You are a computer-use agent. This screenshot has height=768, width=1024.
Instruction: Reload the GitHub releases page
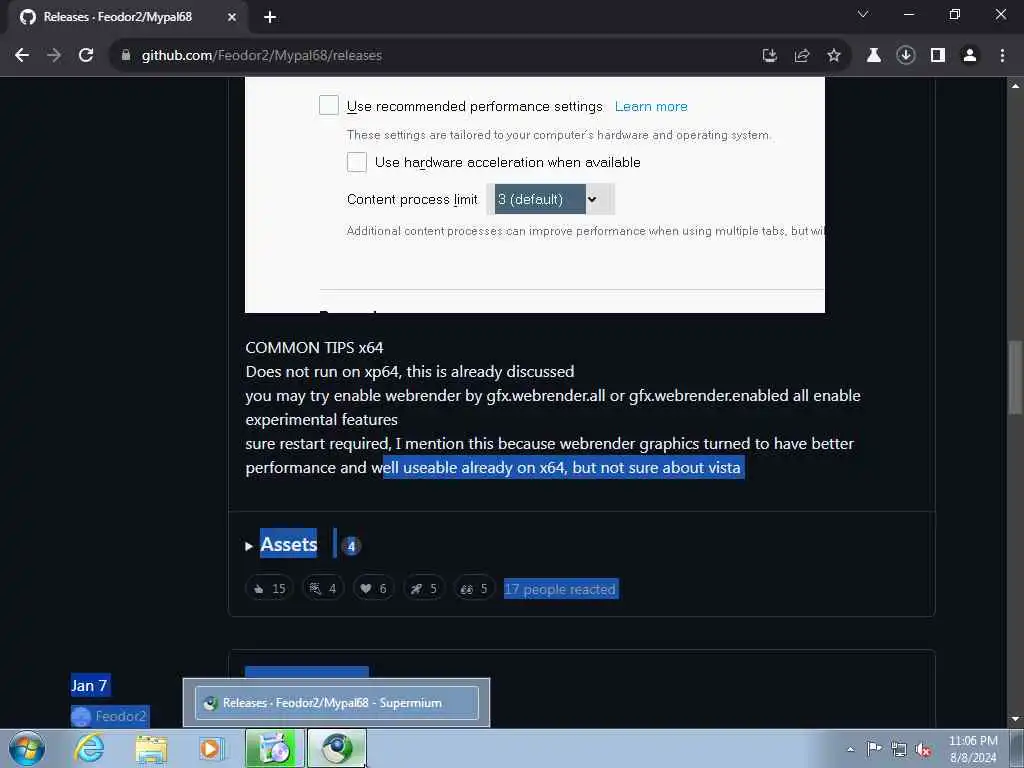pos(86,56)
